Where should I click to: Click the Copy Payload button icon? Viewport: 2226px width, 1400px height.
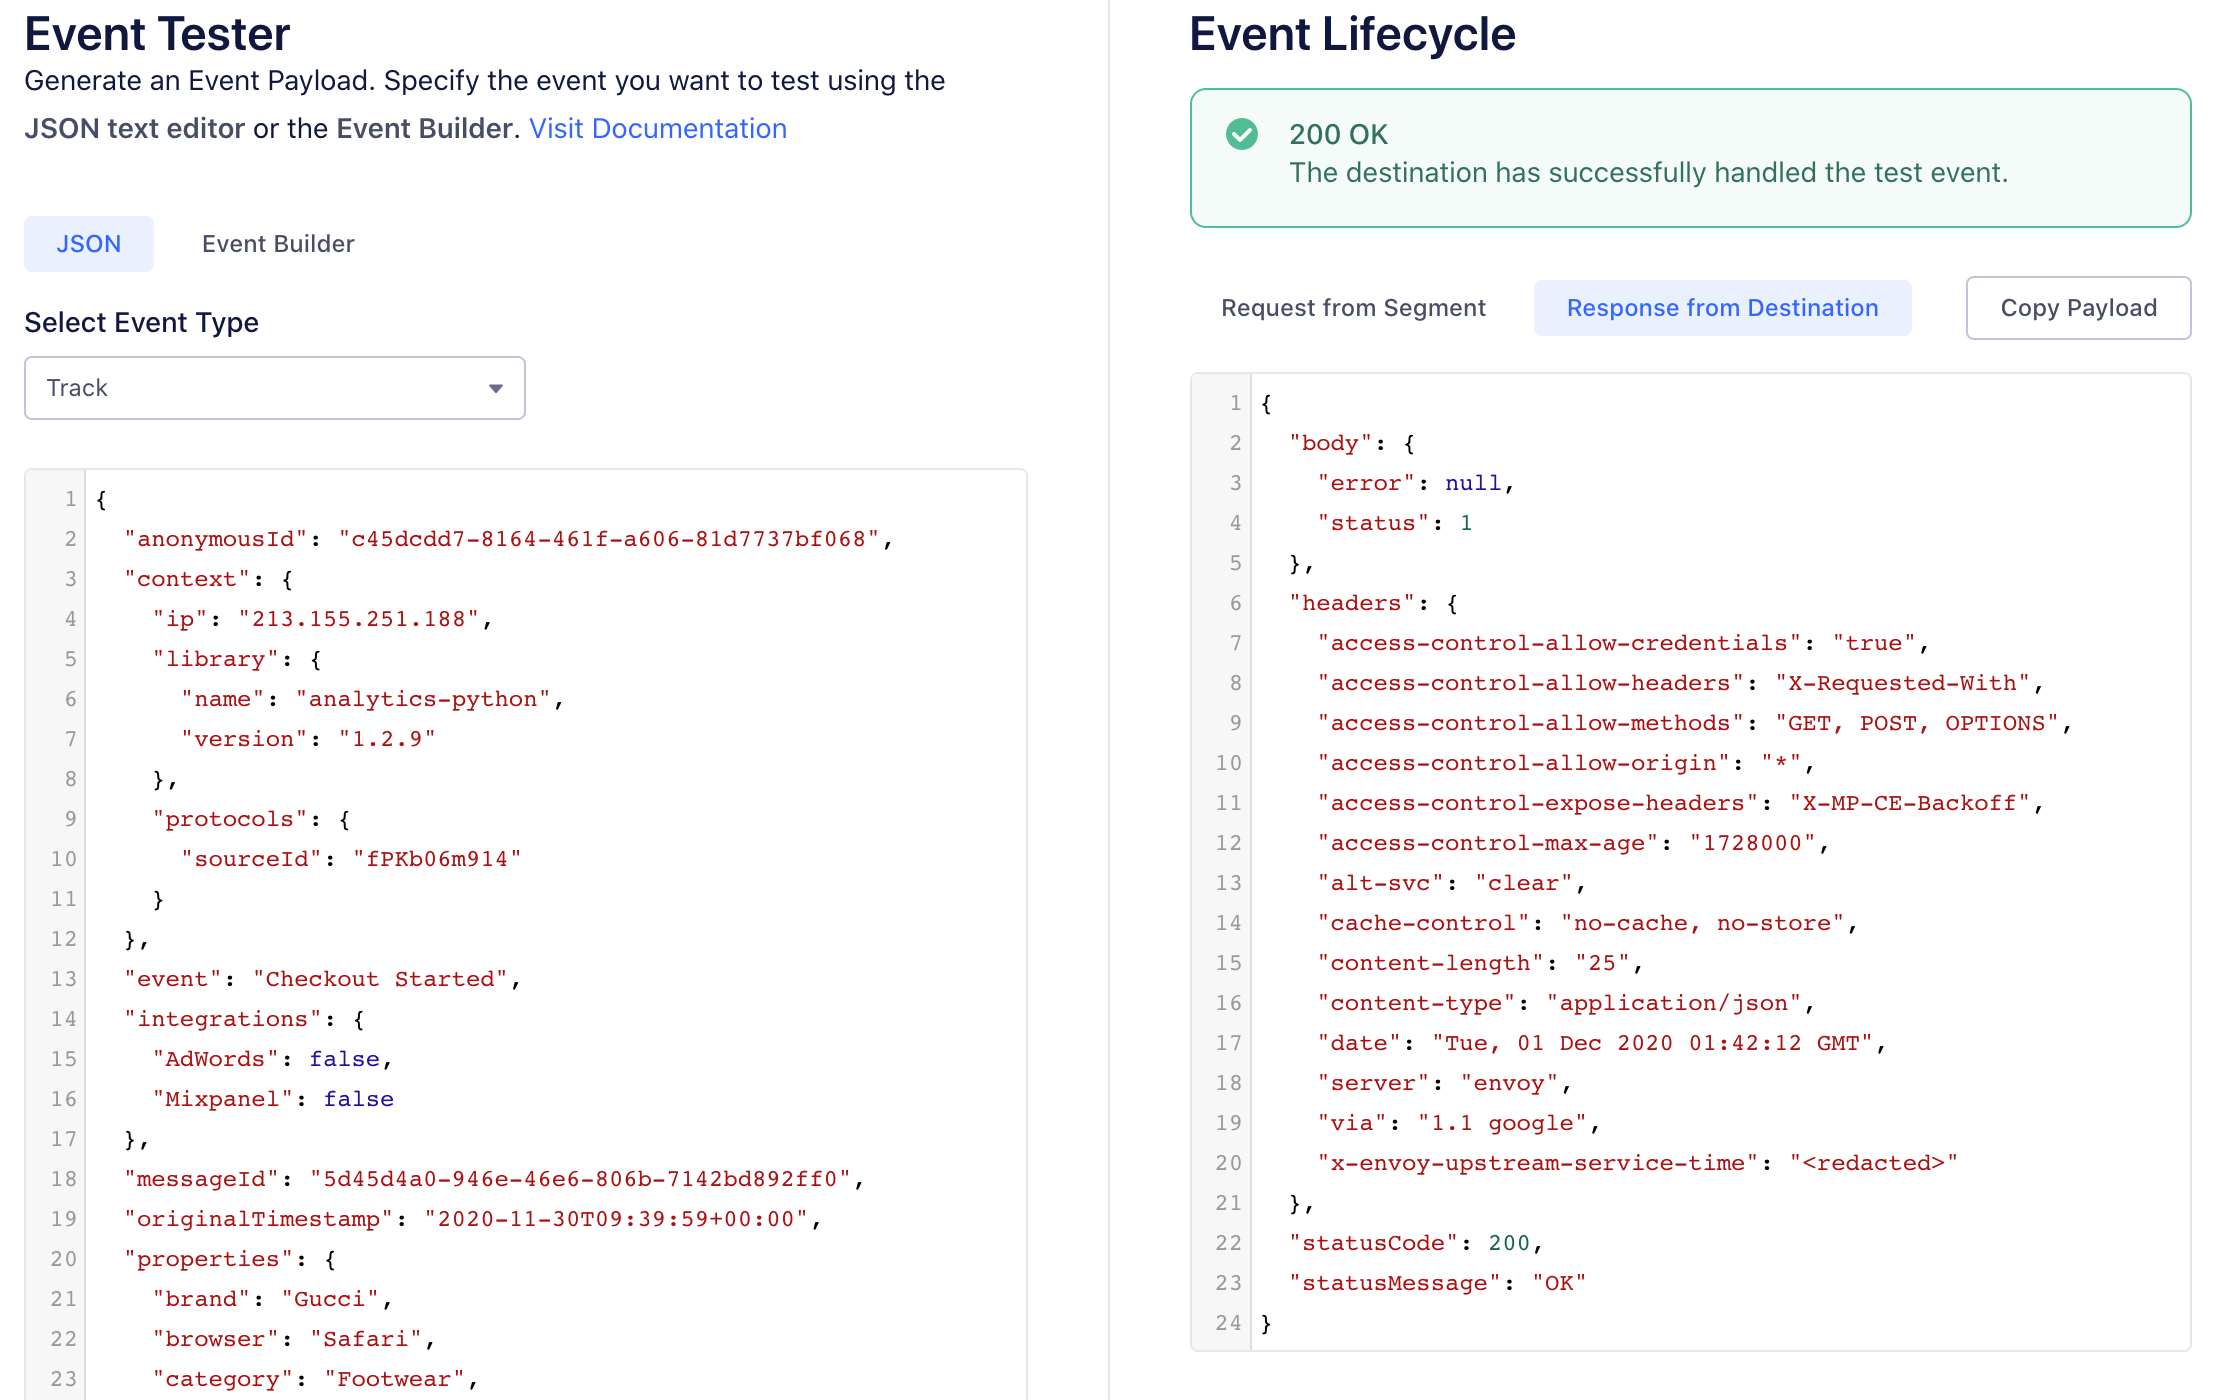point(2078,306)
